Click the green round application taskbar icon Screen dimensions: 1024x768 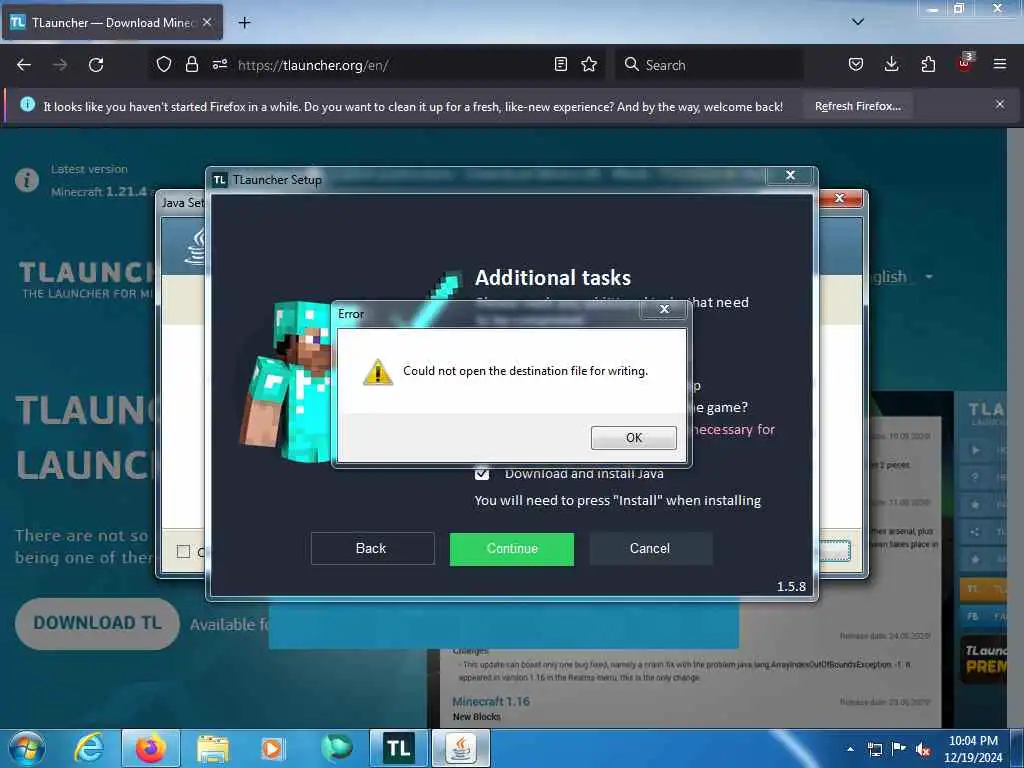tap(336, 748)
